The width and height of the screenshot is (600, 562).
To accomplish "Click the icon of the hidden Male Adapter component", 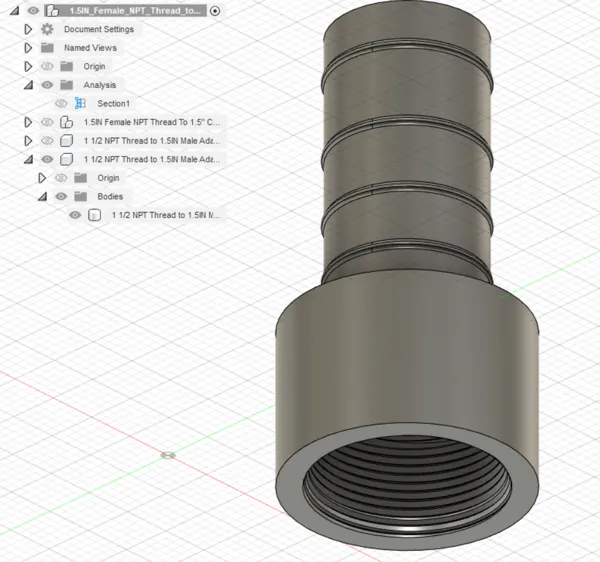I will click(67, 141).
